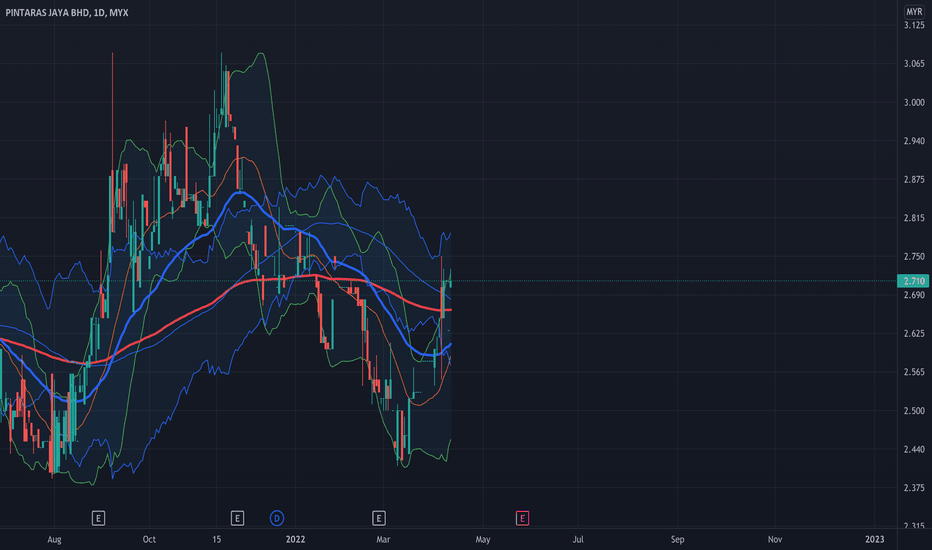Open the earnings 'E' marker above Mar

(x=379, y=518)
